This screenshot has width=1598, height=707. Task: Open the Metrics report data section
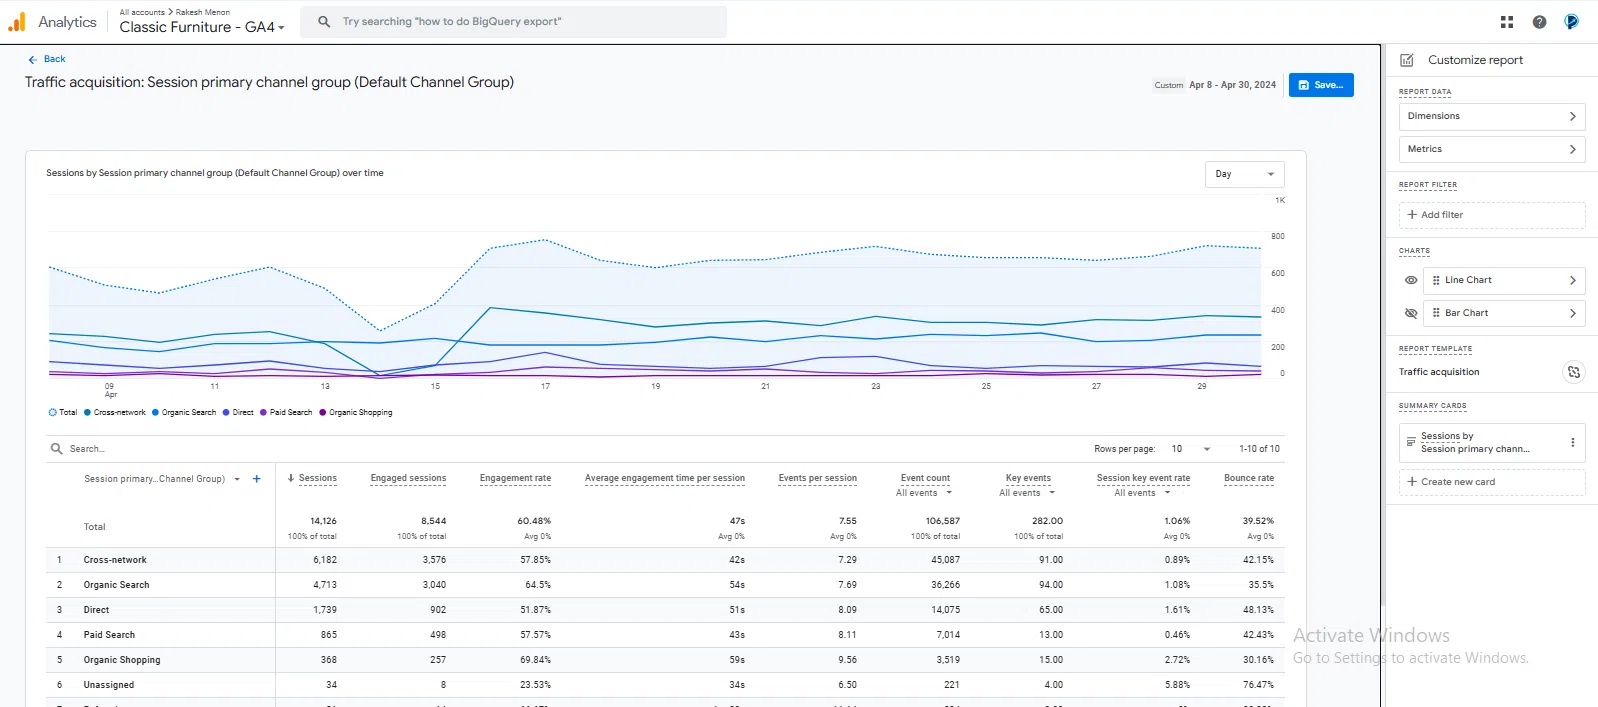1491,149
